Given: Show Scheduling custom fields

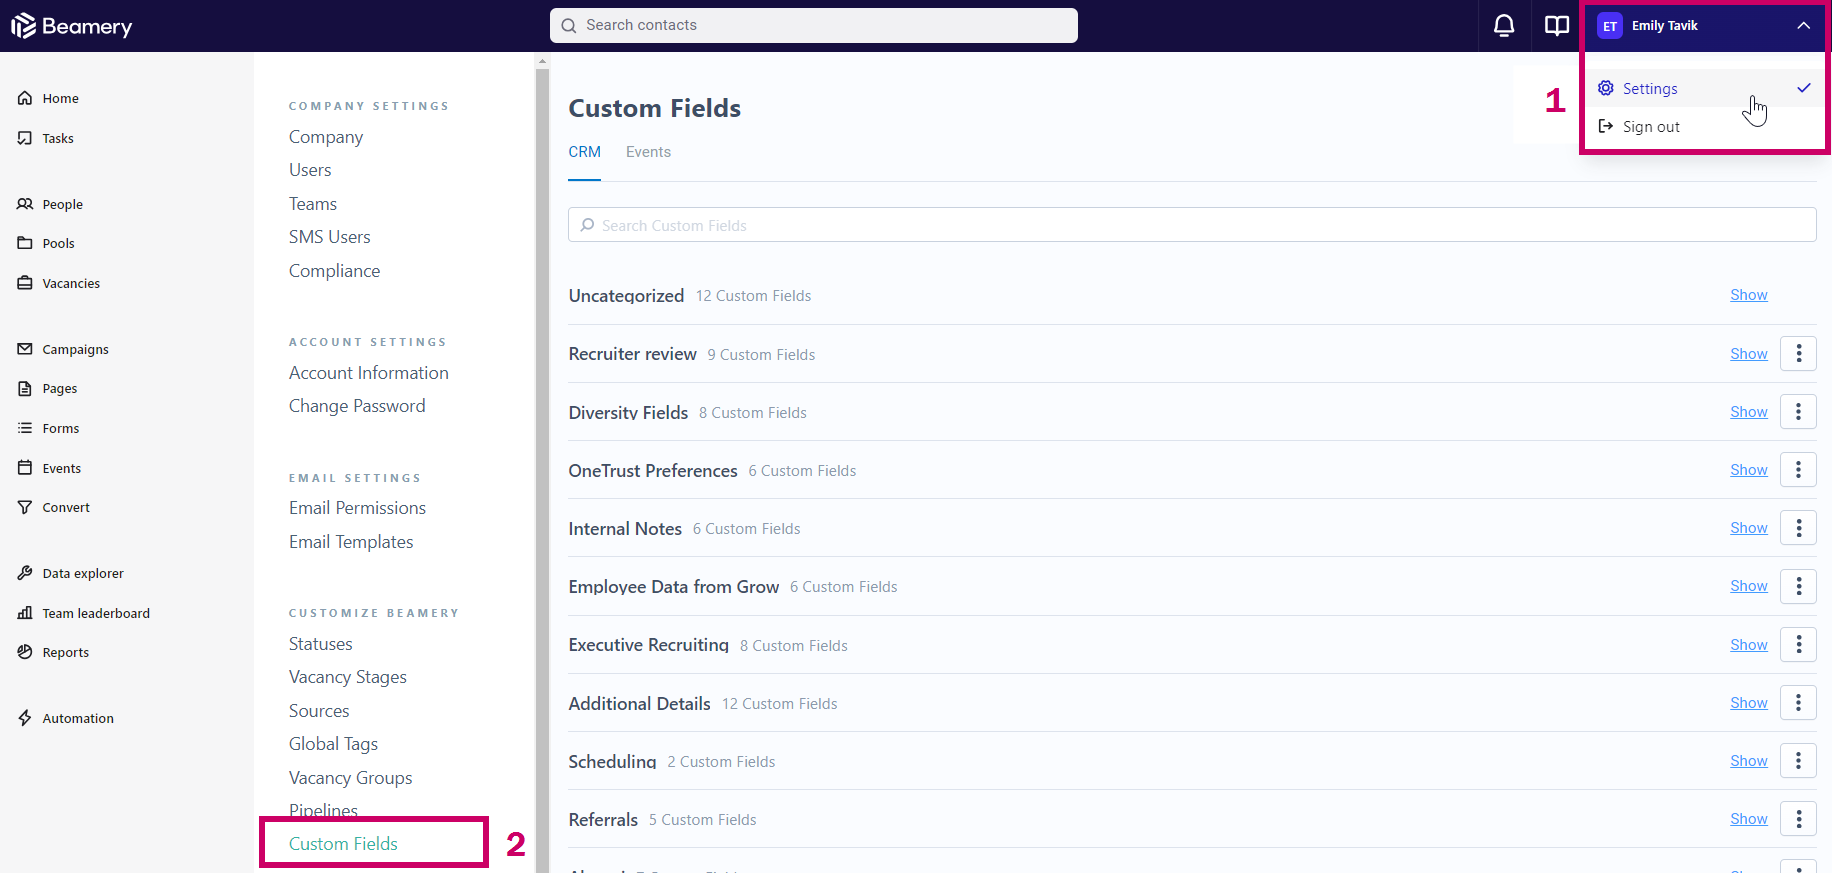Looking at the screenshot, I should click(1749, 761).
